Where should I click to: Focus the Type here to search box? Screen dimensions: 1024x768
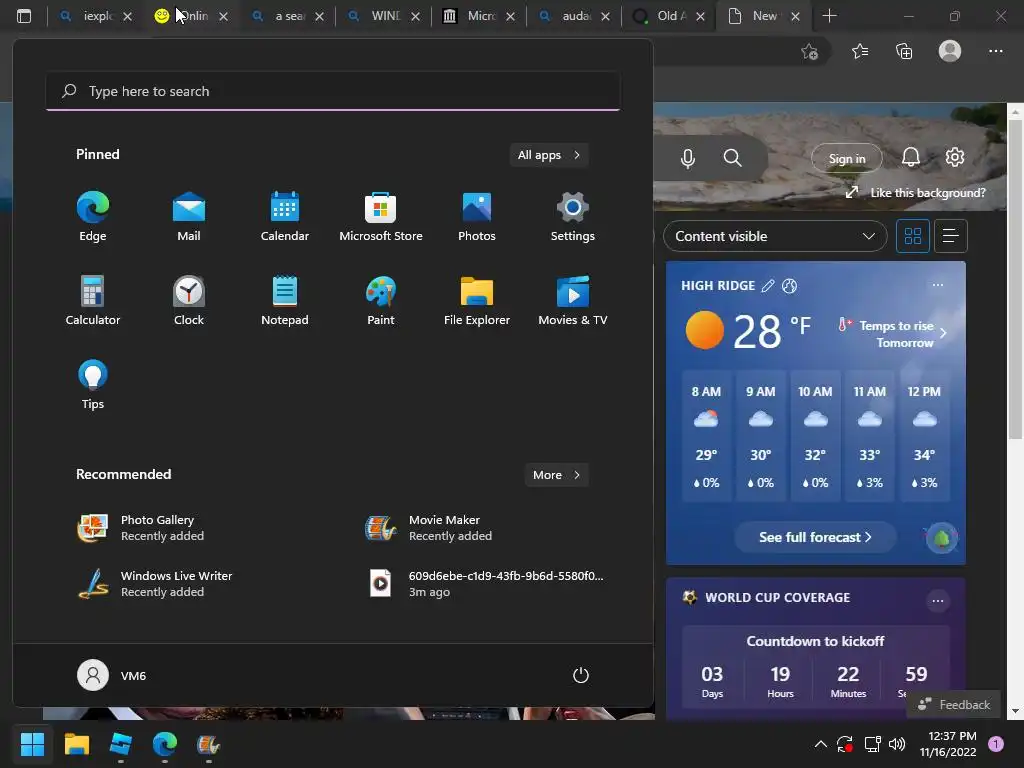[333, 91]
